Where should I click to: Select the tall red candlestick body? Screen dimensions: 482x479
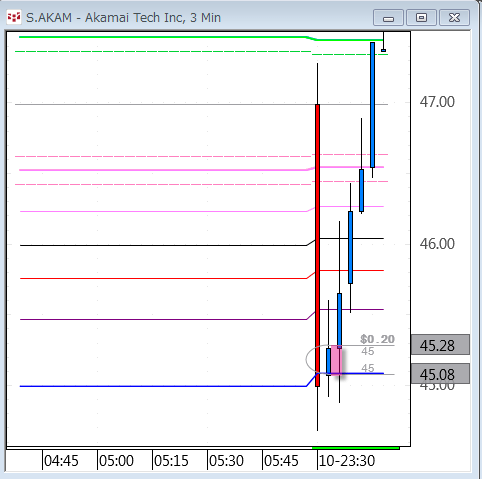click(x=317, y=245)
